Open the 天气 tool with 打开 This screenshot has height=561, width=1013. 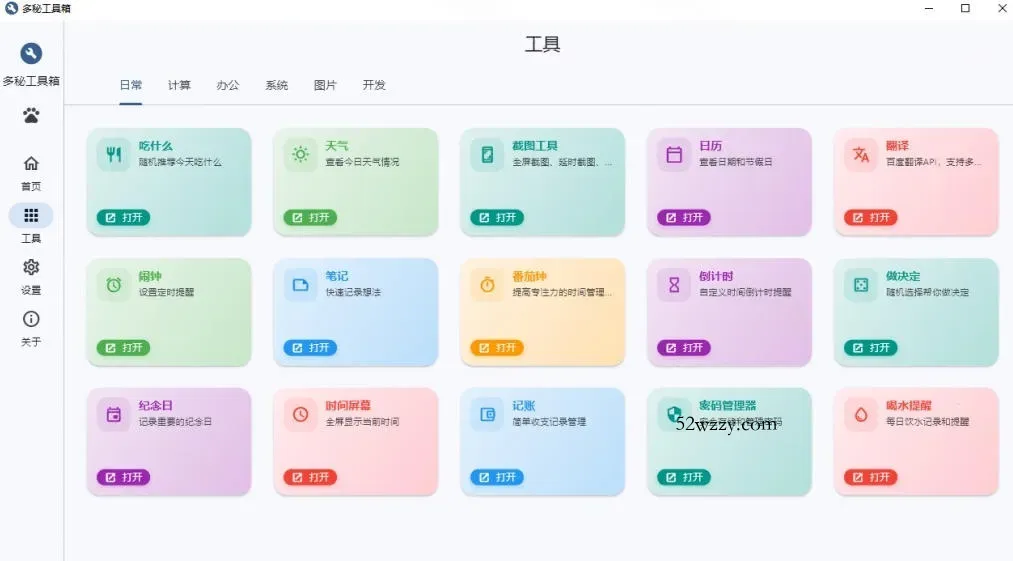point(310,218)
